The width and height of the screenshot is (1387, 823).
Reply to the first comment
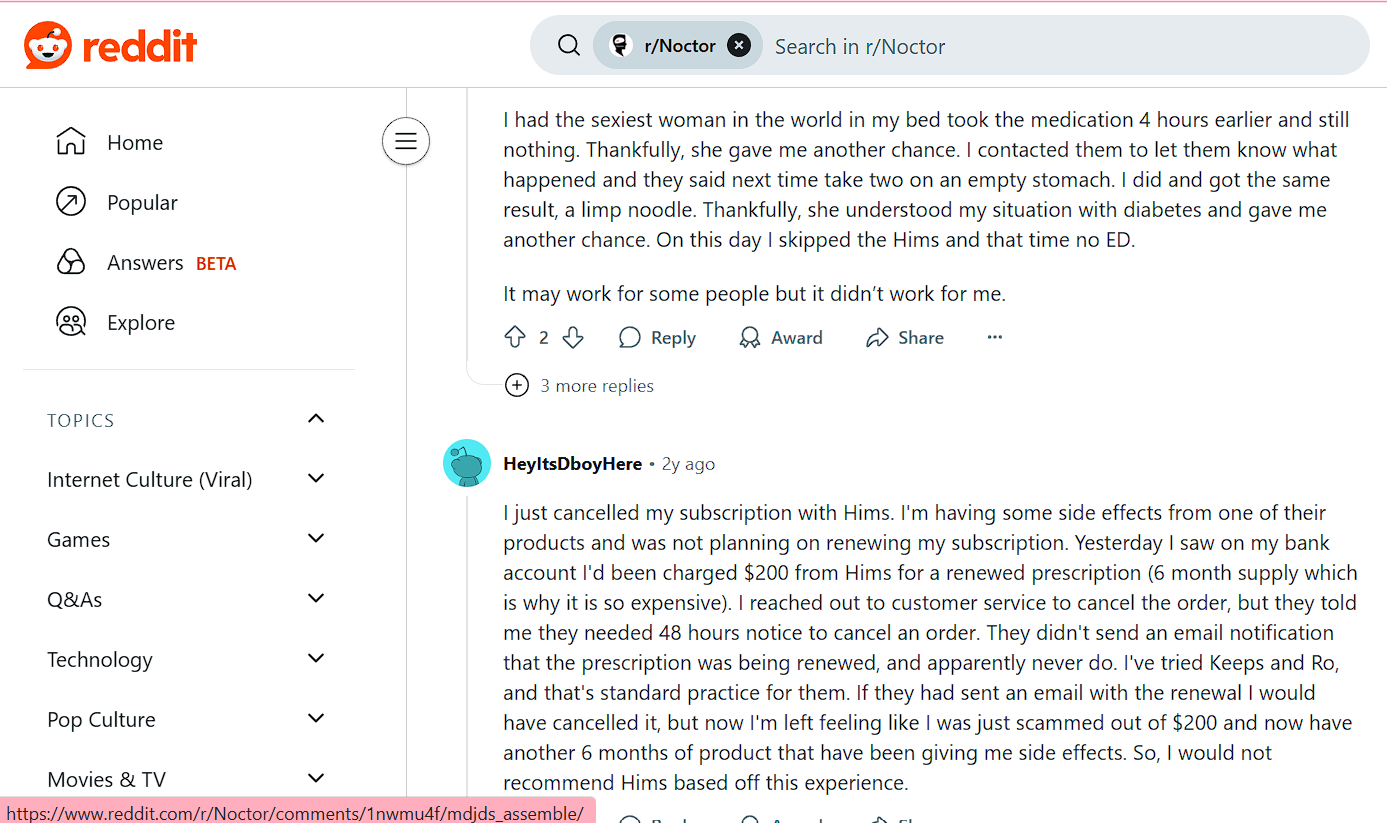coord(657,338)
